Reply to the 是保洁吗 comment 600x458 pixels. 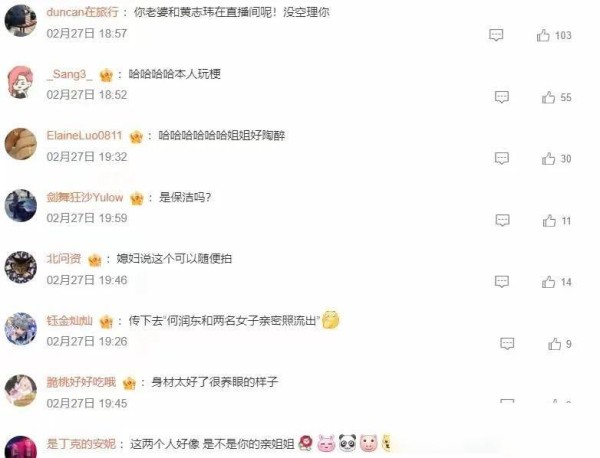pyautogui.click(x=502, y=220)
